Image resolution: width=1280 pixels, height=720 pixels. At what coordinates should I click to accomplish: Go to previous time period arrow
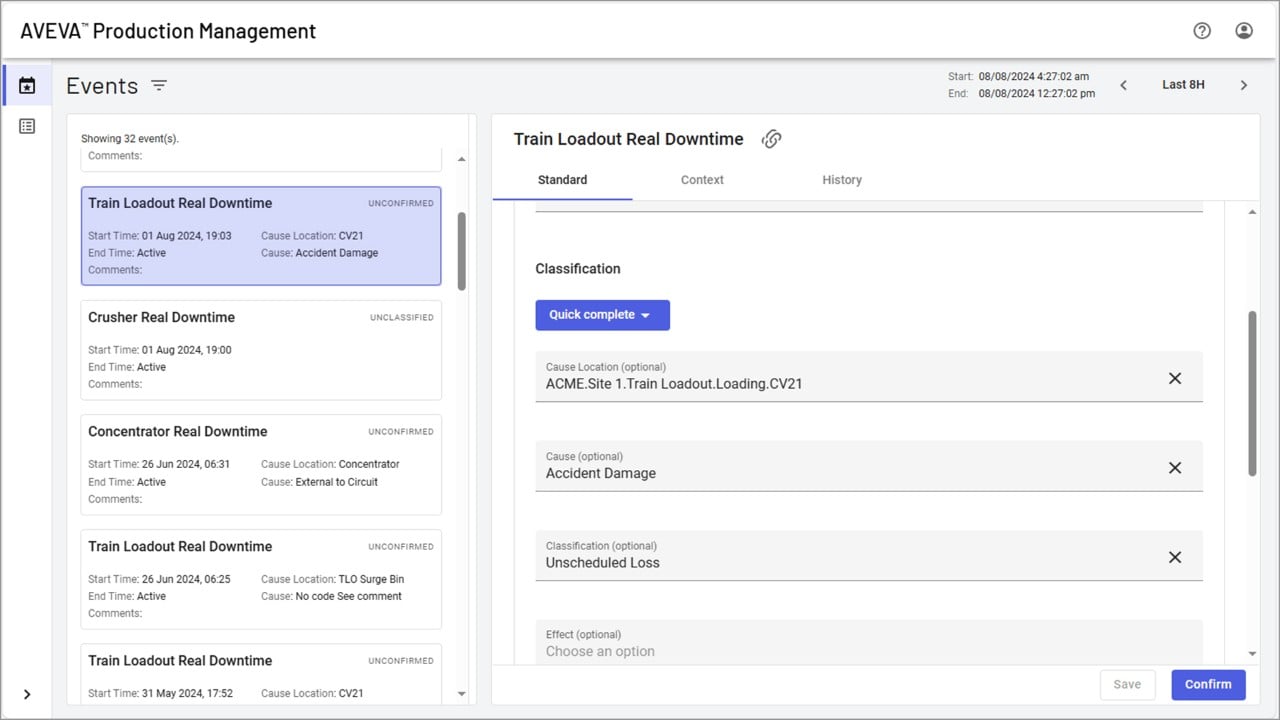(x=1123, y=85)
